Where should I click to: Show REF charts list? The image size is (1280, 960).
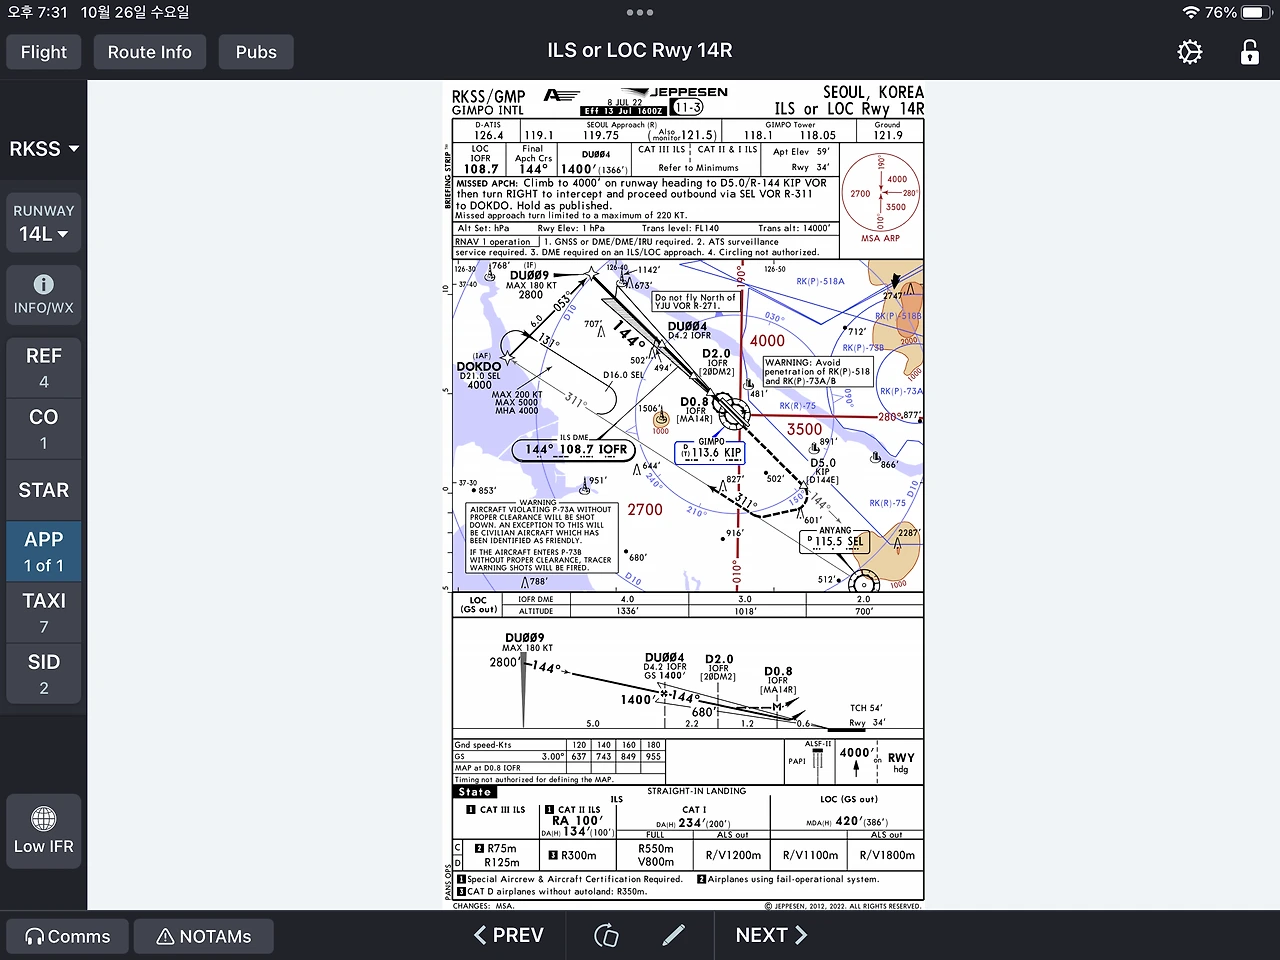coord(44,367)
